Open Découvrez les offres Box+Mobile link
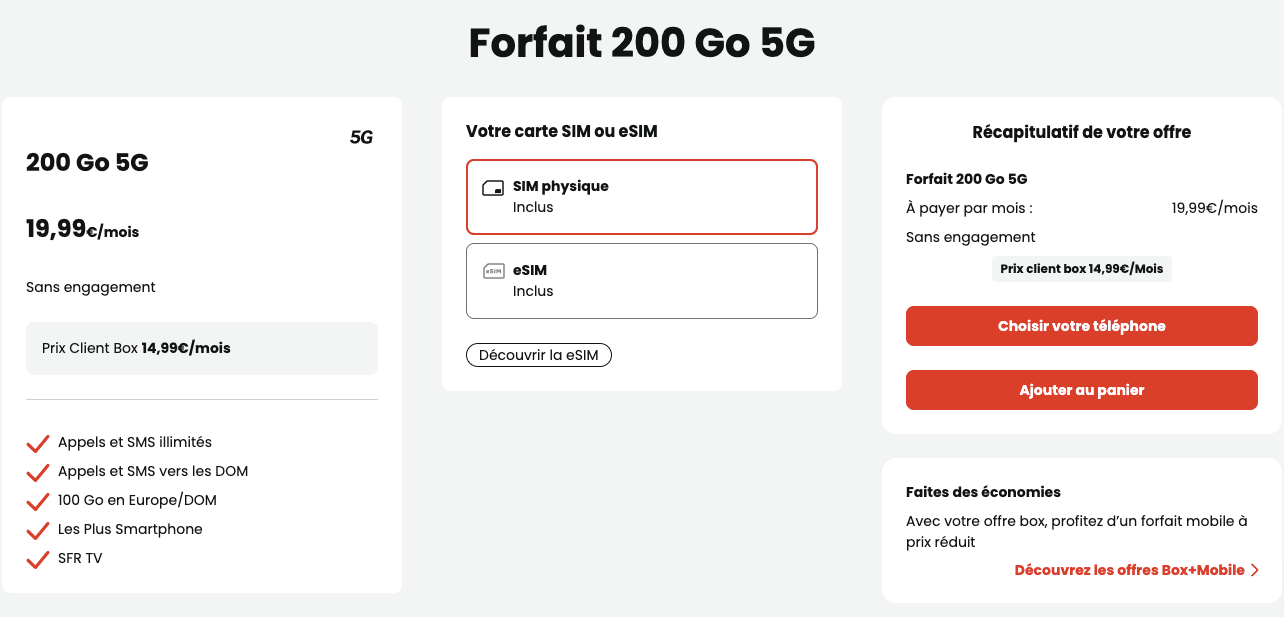This screenshot has height=617, width=1284. pos(1129,570)
